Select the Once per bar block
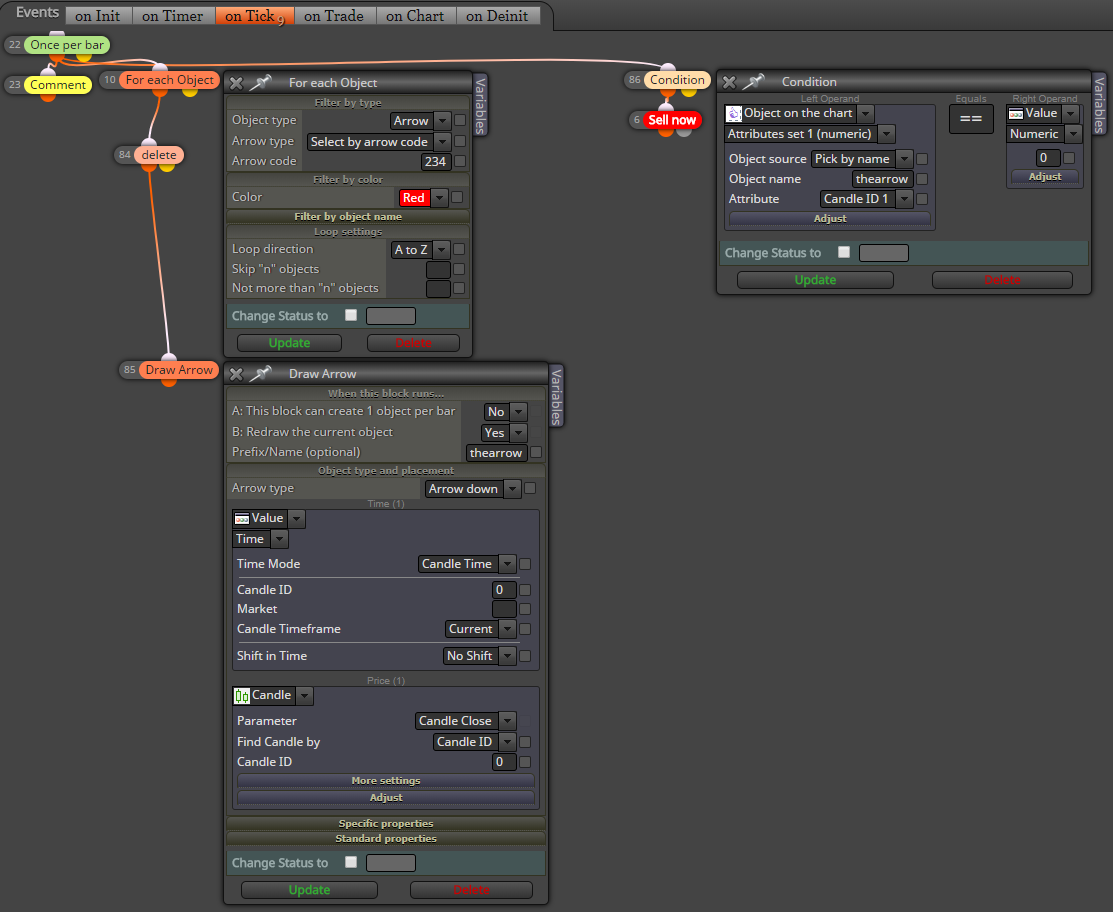Screen dimensions: 1113x912 [67, 45]
